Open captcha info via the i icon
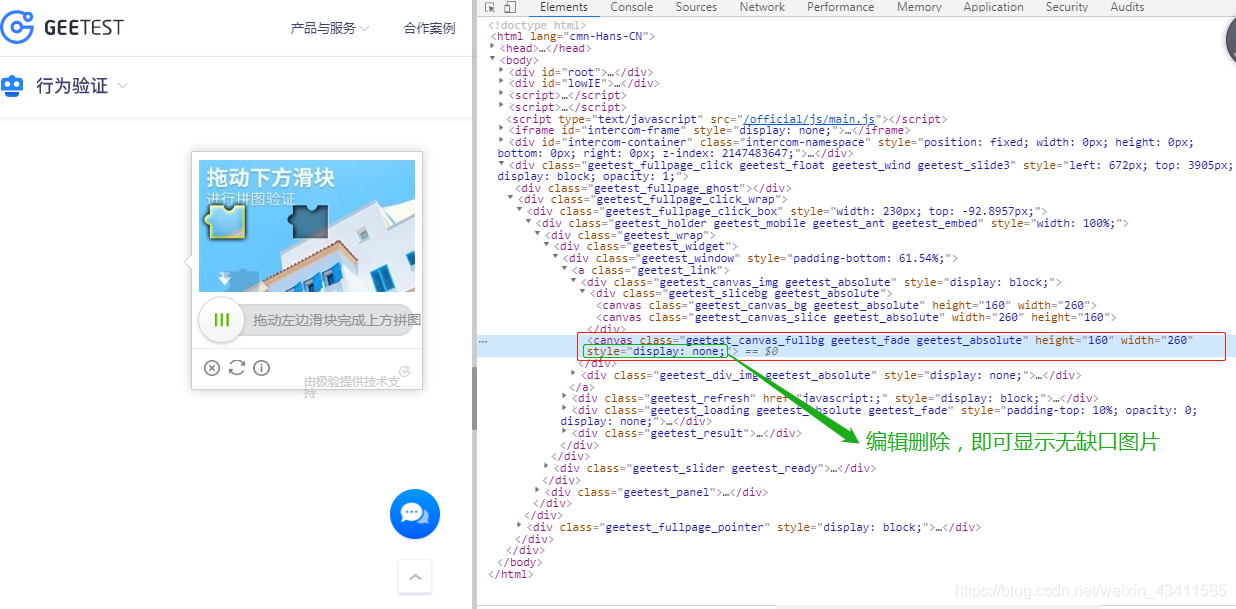The height and width of the screenshot is (609, 1236). 261,368
